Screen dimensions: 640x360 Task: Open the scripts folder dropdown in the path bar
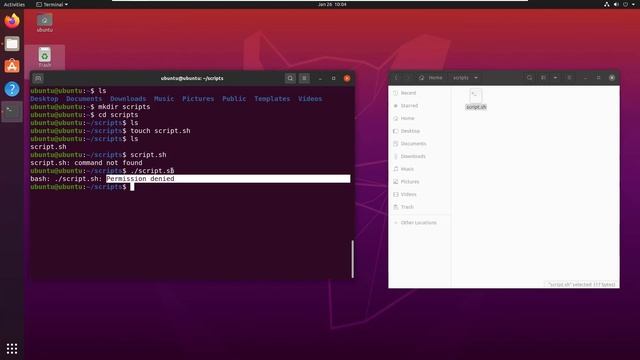[x=465, y=78]
